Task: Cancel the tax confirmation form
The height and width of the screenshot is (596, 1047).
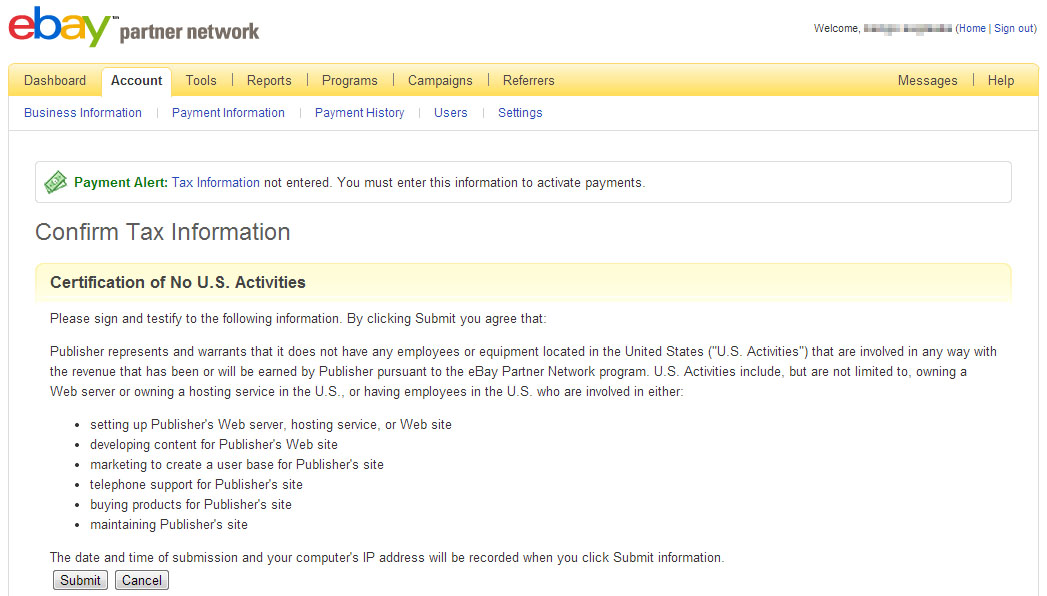Action: [x=142, y=580]
